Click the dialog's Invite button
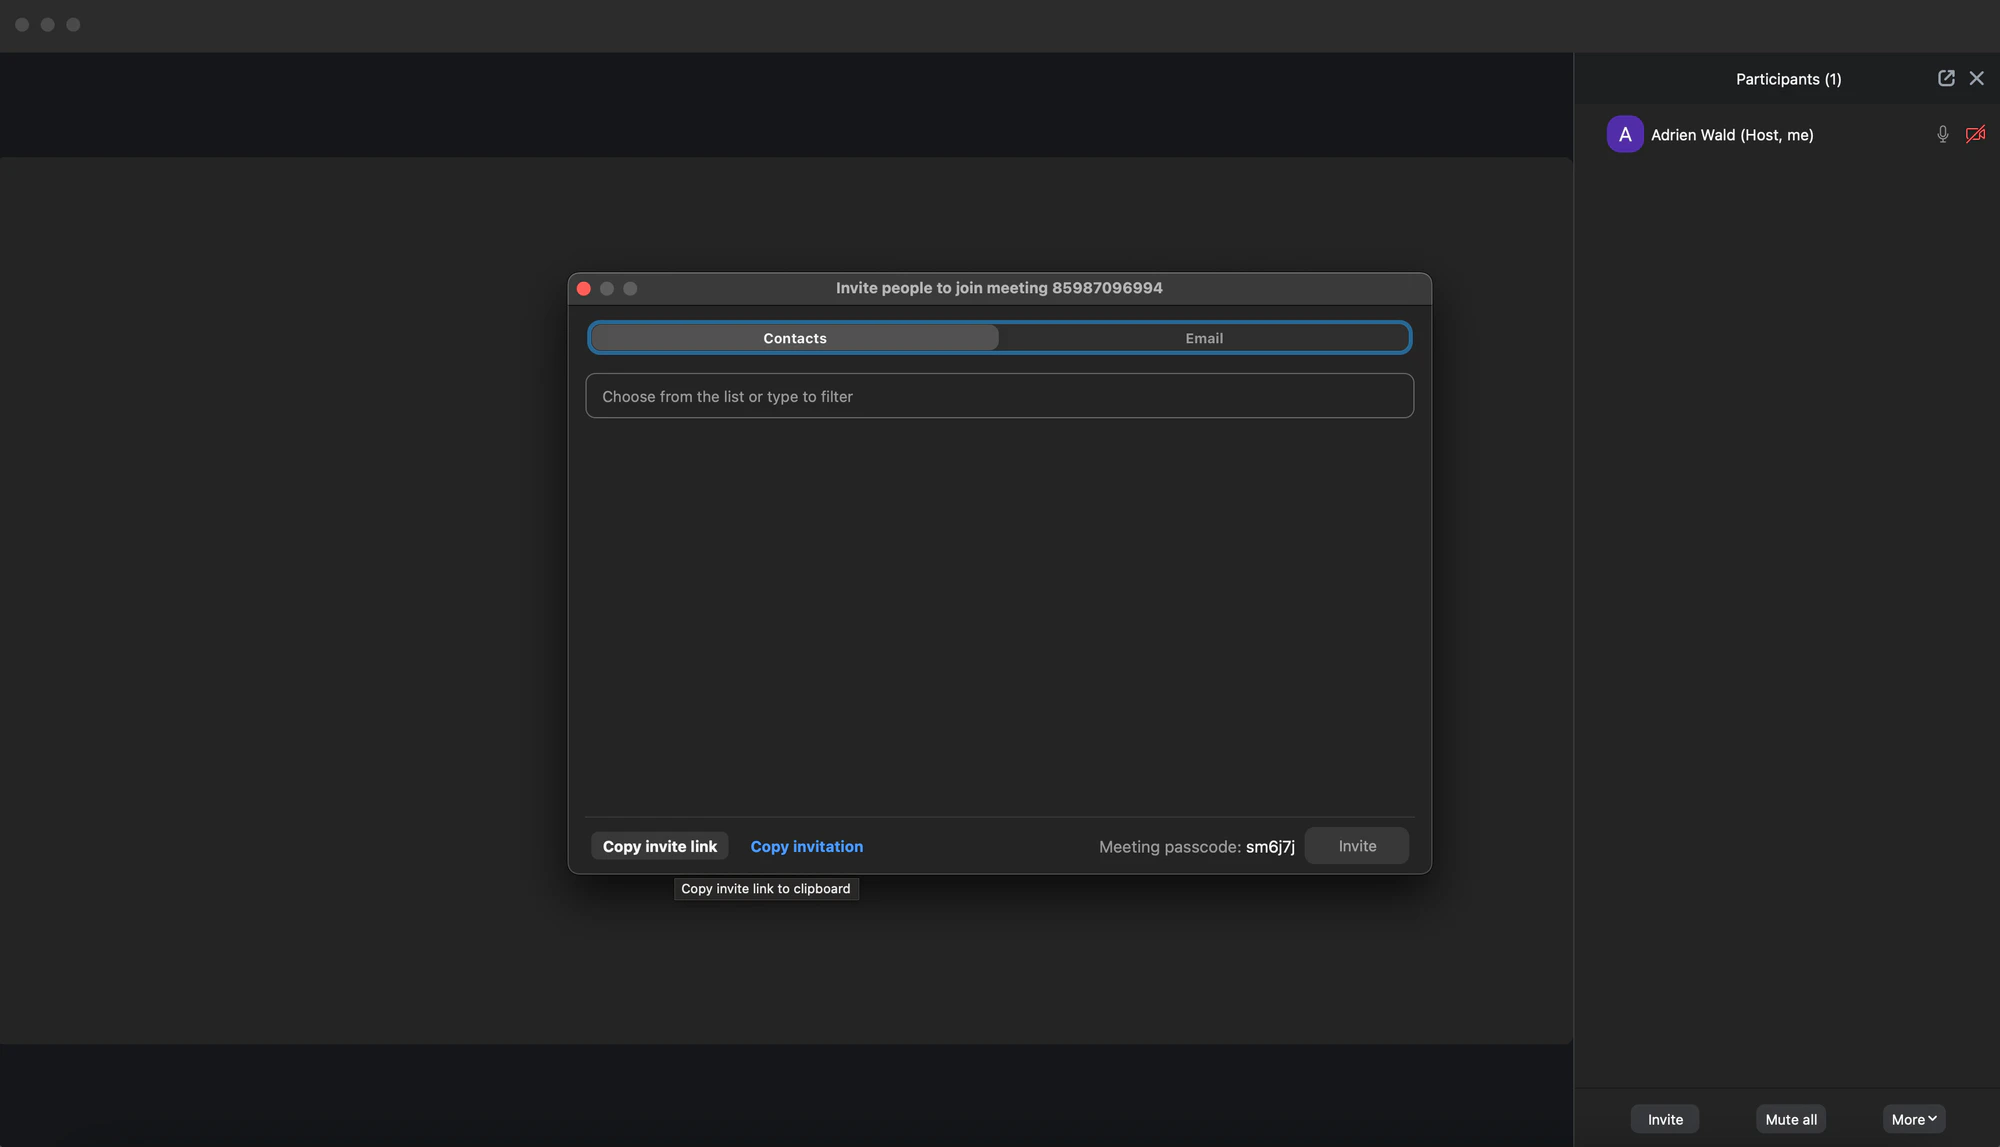The image size is (2000, 1147). [x=1357, y=846]
